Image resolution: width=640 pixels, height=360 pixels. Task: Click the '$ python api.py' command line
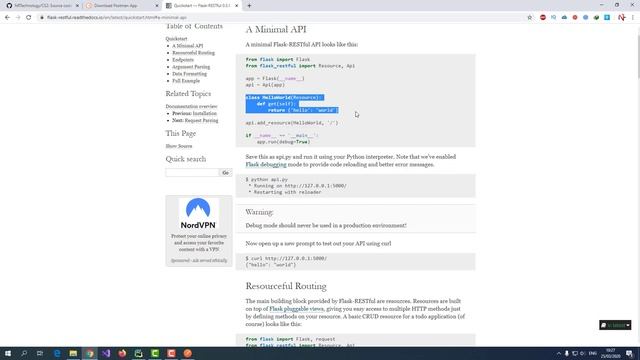(267, 179)
